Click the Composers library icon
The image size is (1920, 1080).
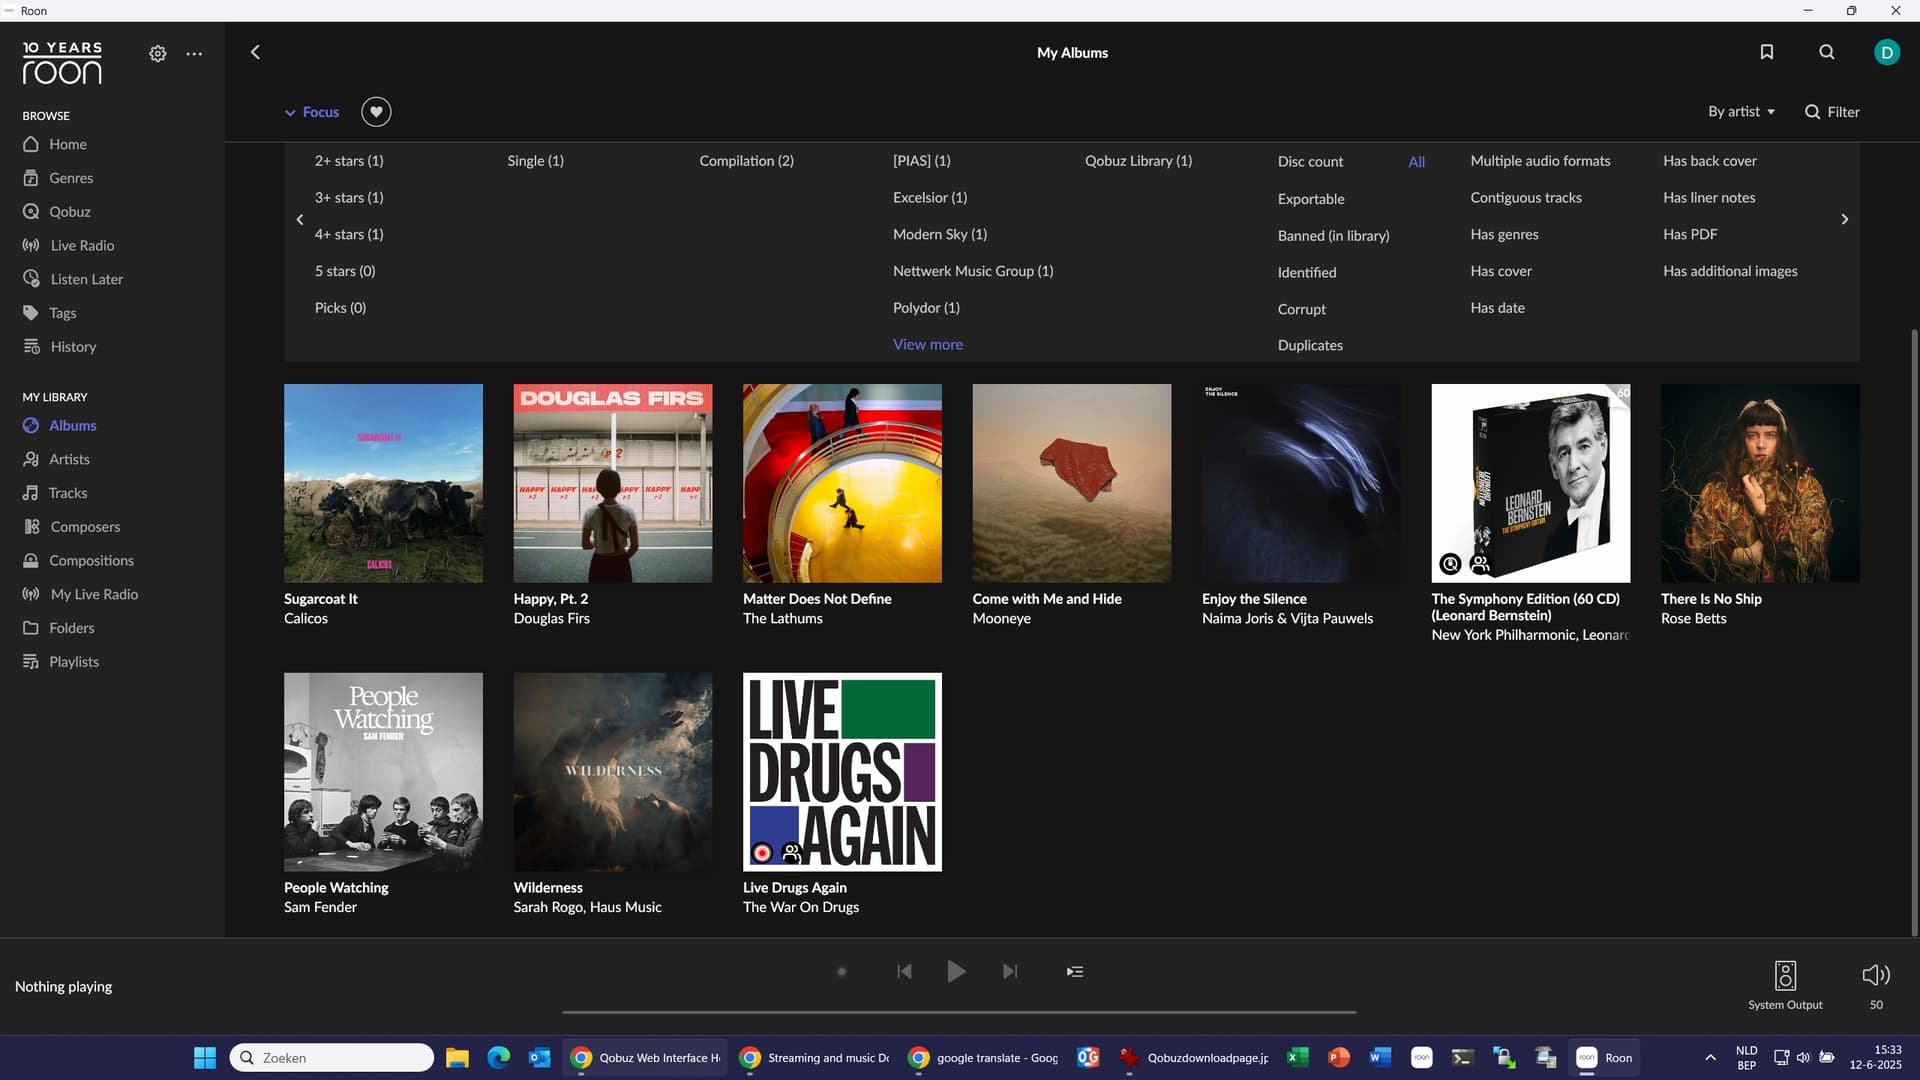click(x=31, y=527)
